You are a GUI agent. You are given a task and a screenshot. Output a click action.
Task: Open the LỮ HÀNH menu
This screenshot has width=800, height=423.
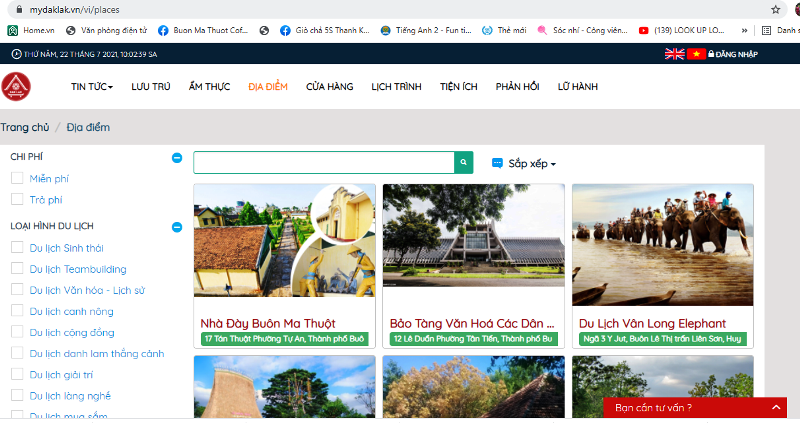(578, 87)
